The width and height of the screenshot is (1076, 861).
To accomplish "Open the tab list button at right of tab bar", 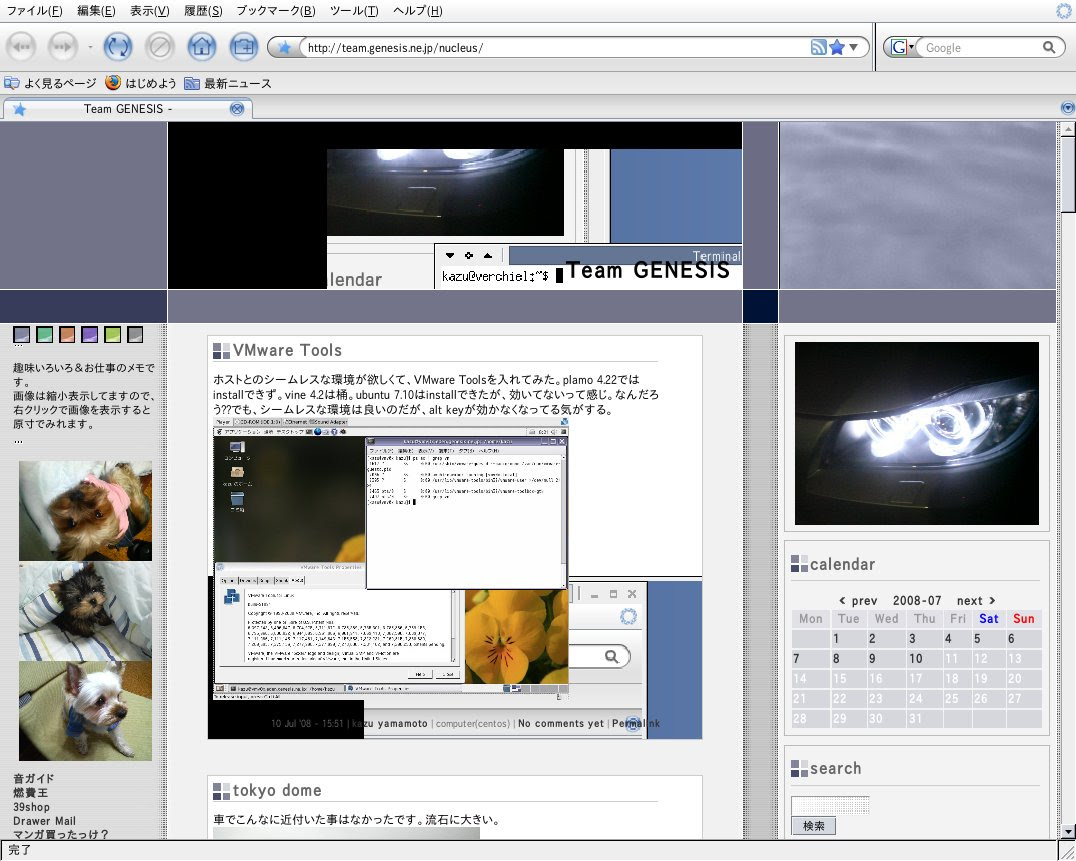I will coord(1067,108).
